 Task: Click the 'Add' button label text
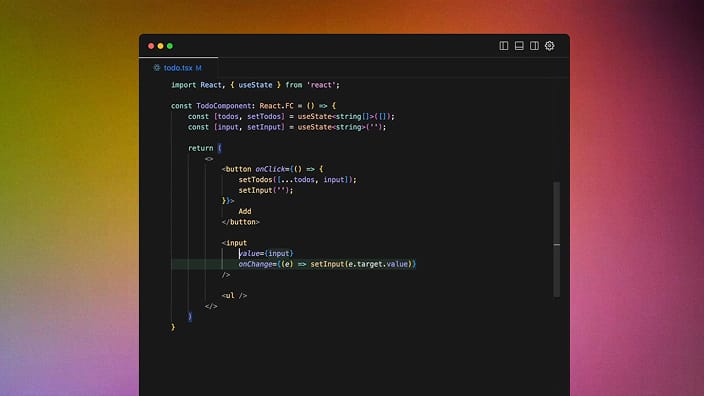click(245, 211)
